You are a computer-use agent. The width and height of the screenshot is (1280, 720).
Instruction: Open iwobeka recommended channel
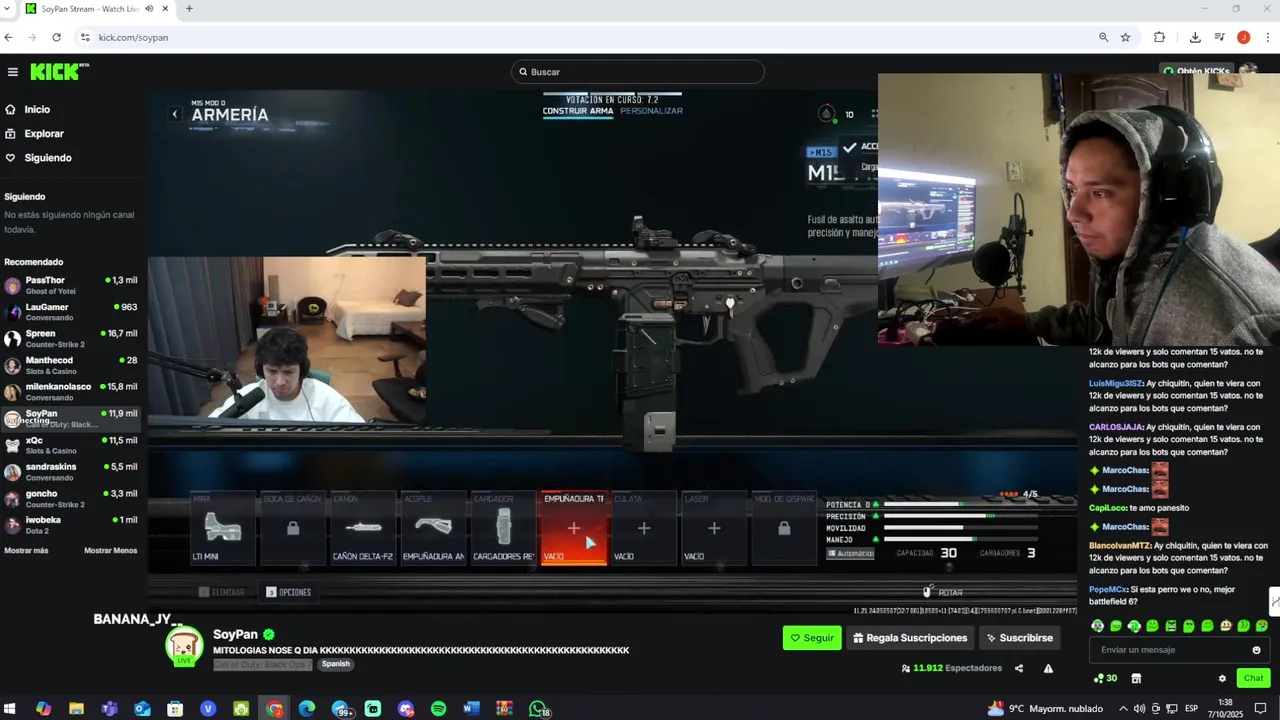(x=70, y=525)
